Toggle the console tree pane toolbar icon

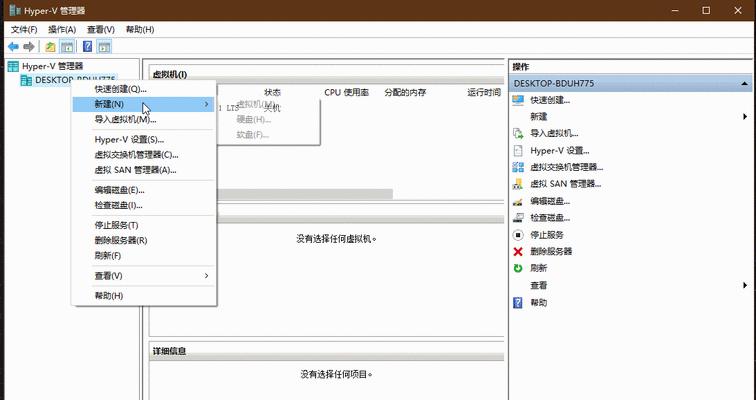point(67,47)
